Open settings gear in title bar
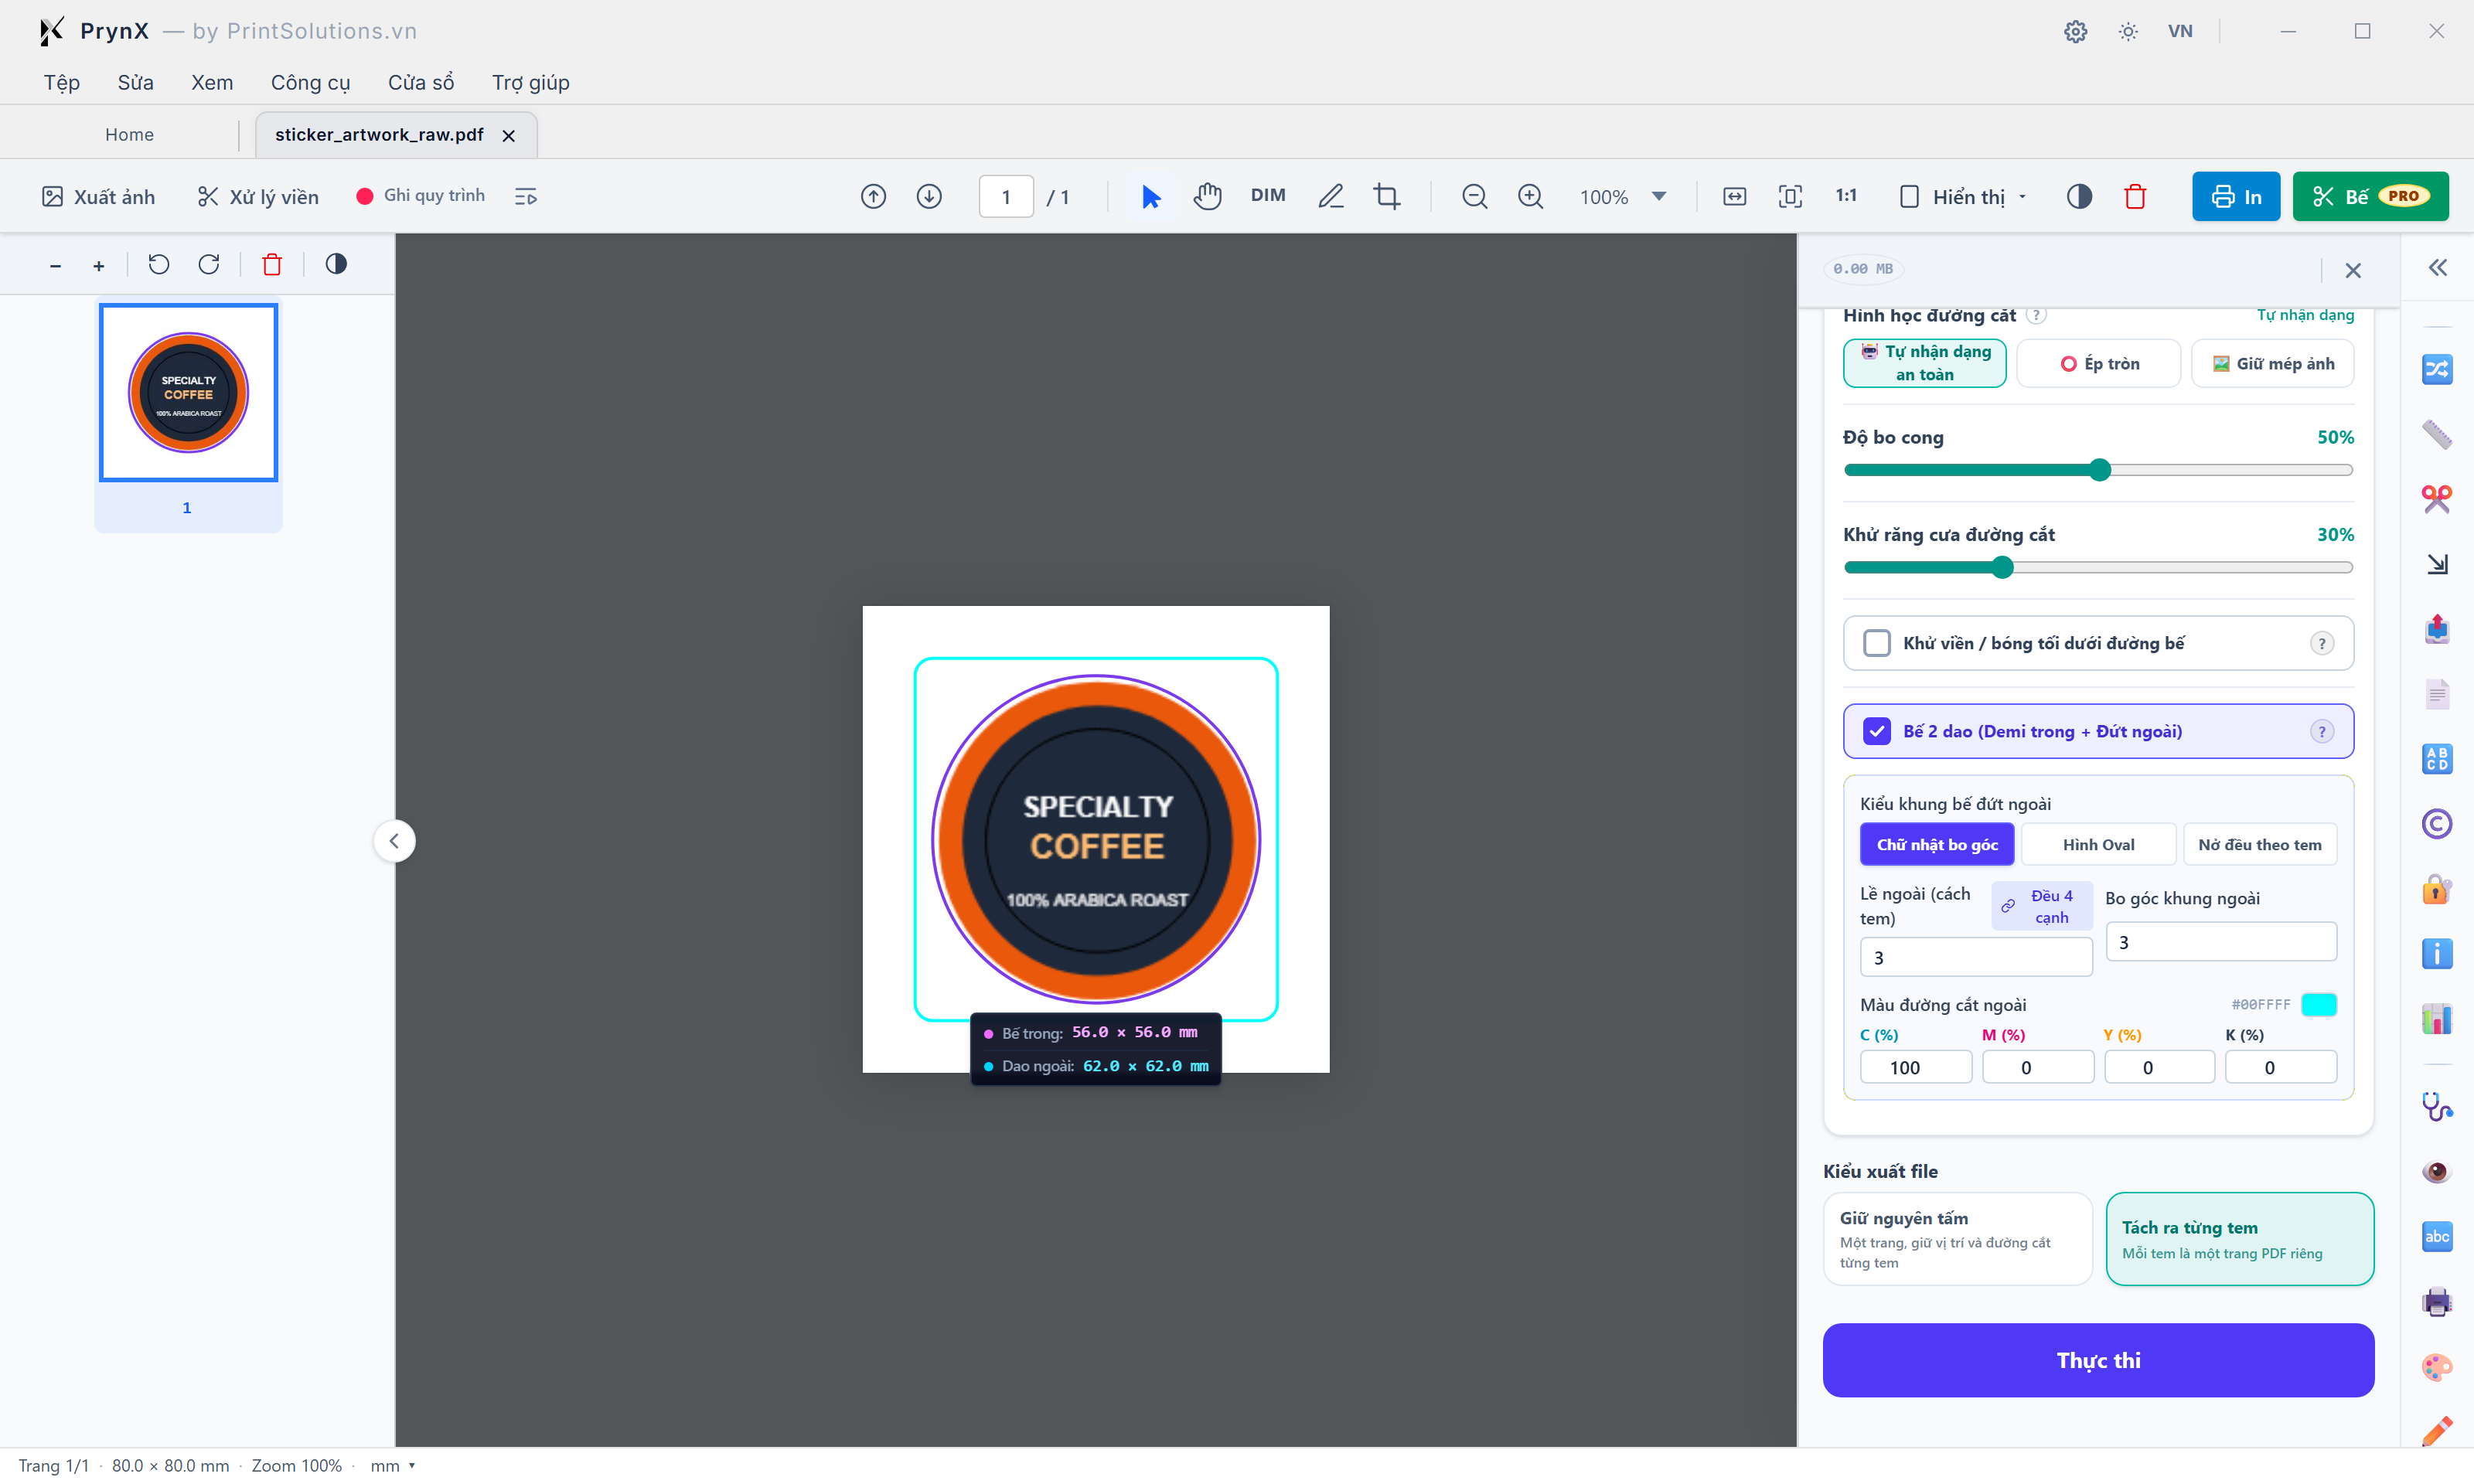Viewport: 2474px width, 1484px height. click(x=2075, y=31)
